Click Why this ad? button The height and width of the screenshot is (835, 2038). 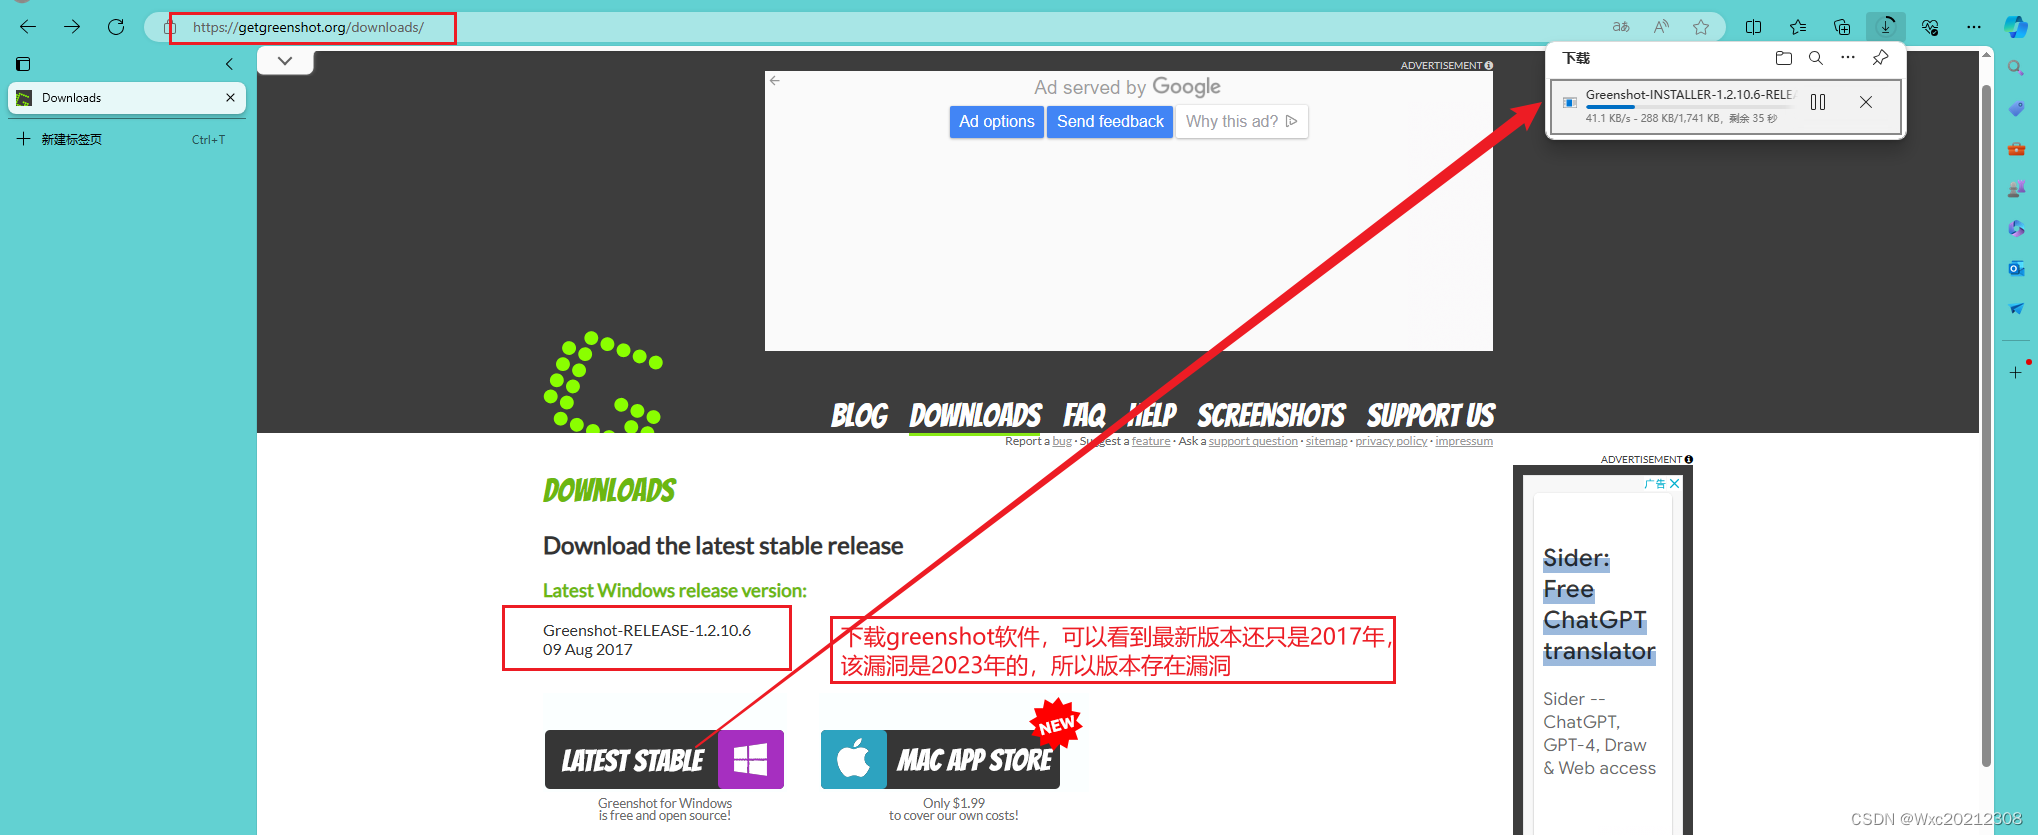(1241, 121)
